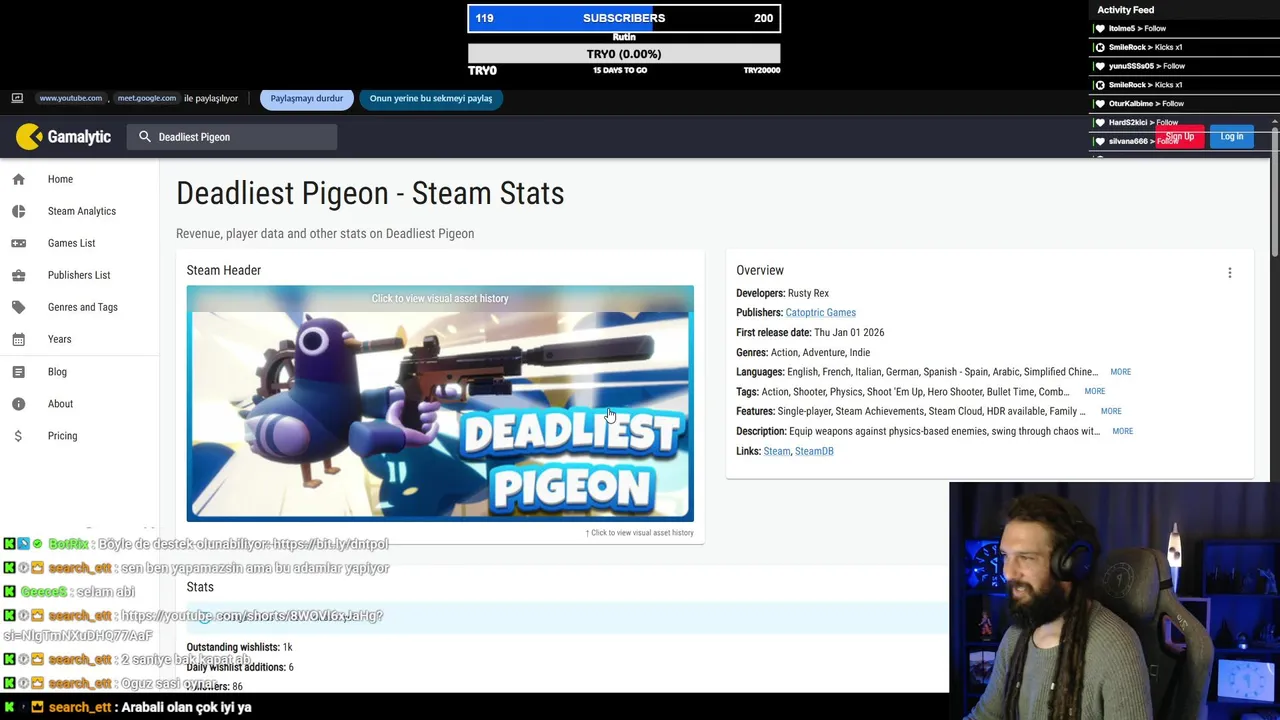Click the Genres and Tags tag icon
The image size is (1280, 720).
(x=18, y=307)
